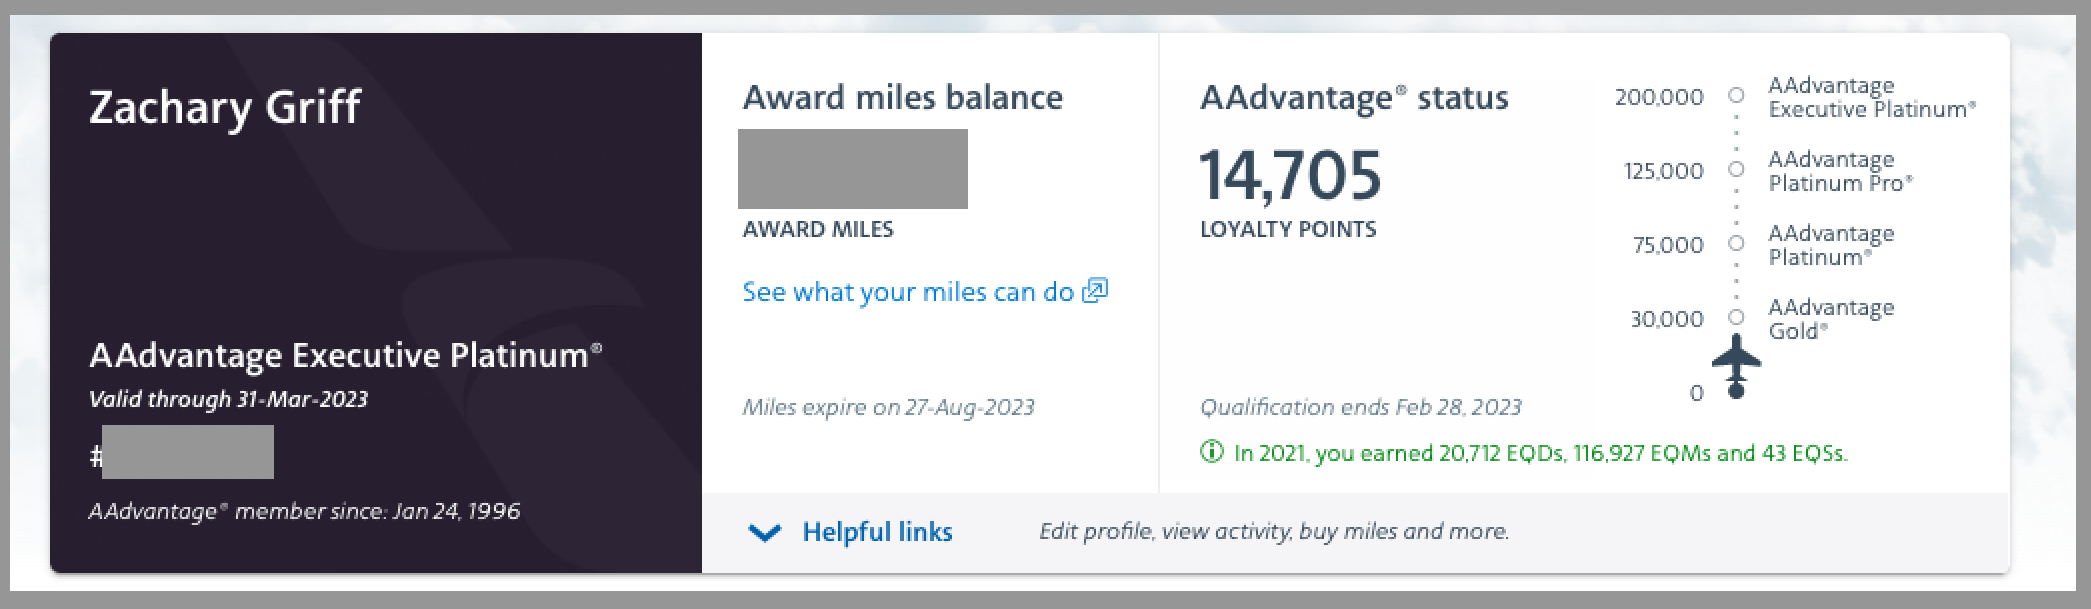2091x609 pixels.
Task: Open the Helpful links section label
Action: pos(877,532)
